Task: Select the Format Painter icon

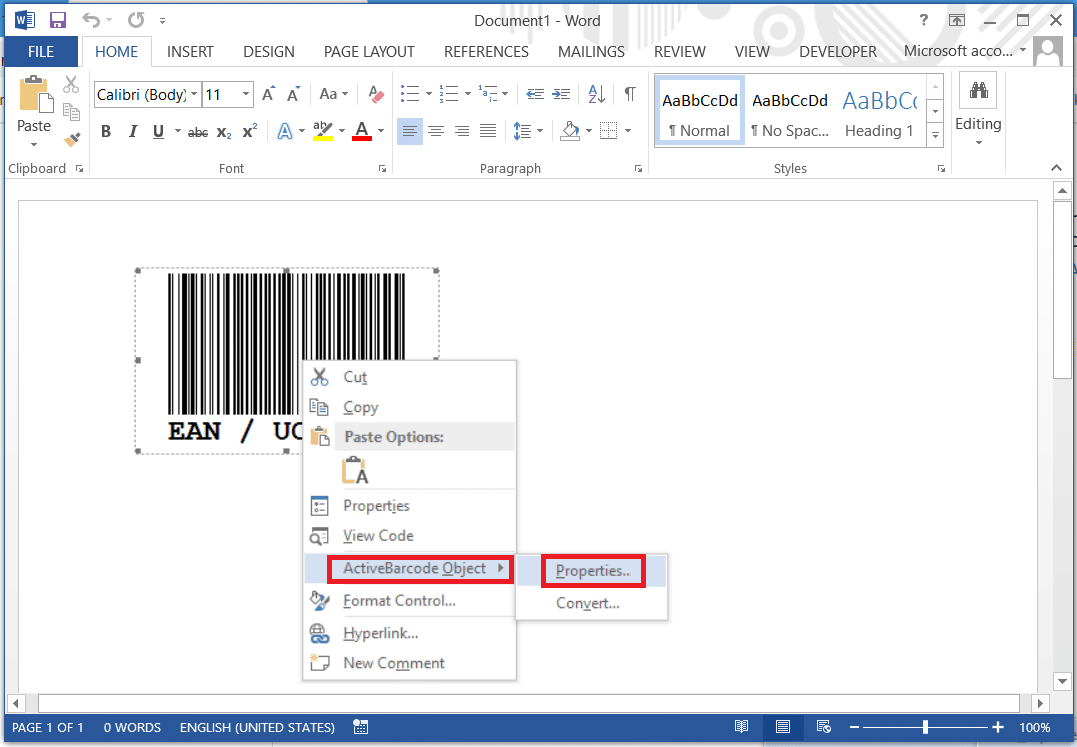Action: 71,139
